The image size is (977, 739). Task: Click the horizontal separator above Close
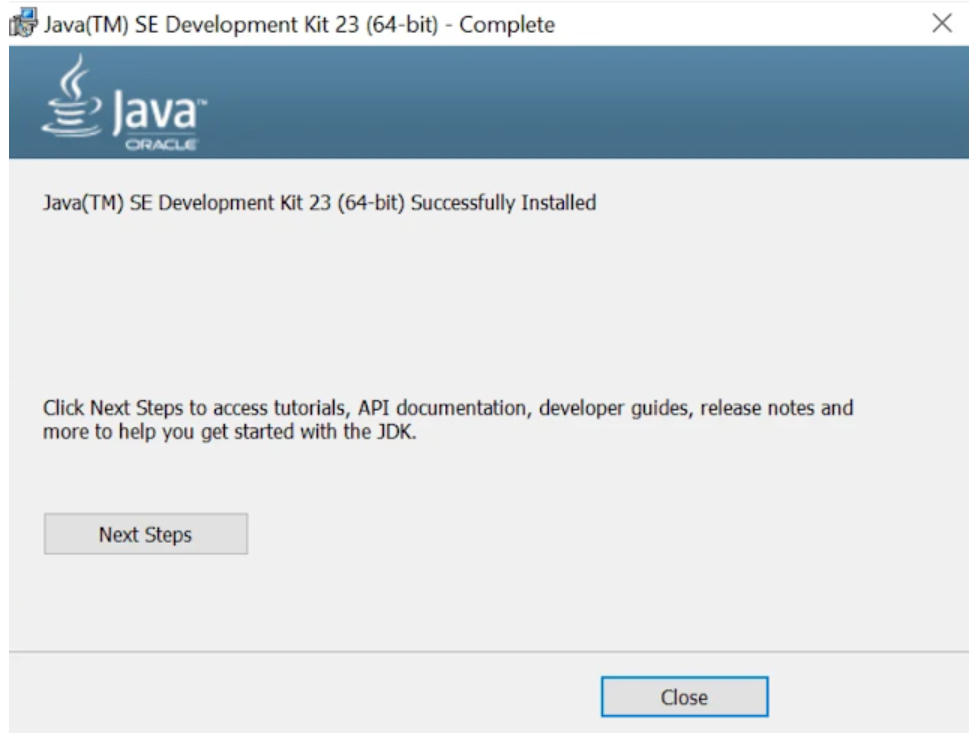(488, 652)
